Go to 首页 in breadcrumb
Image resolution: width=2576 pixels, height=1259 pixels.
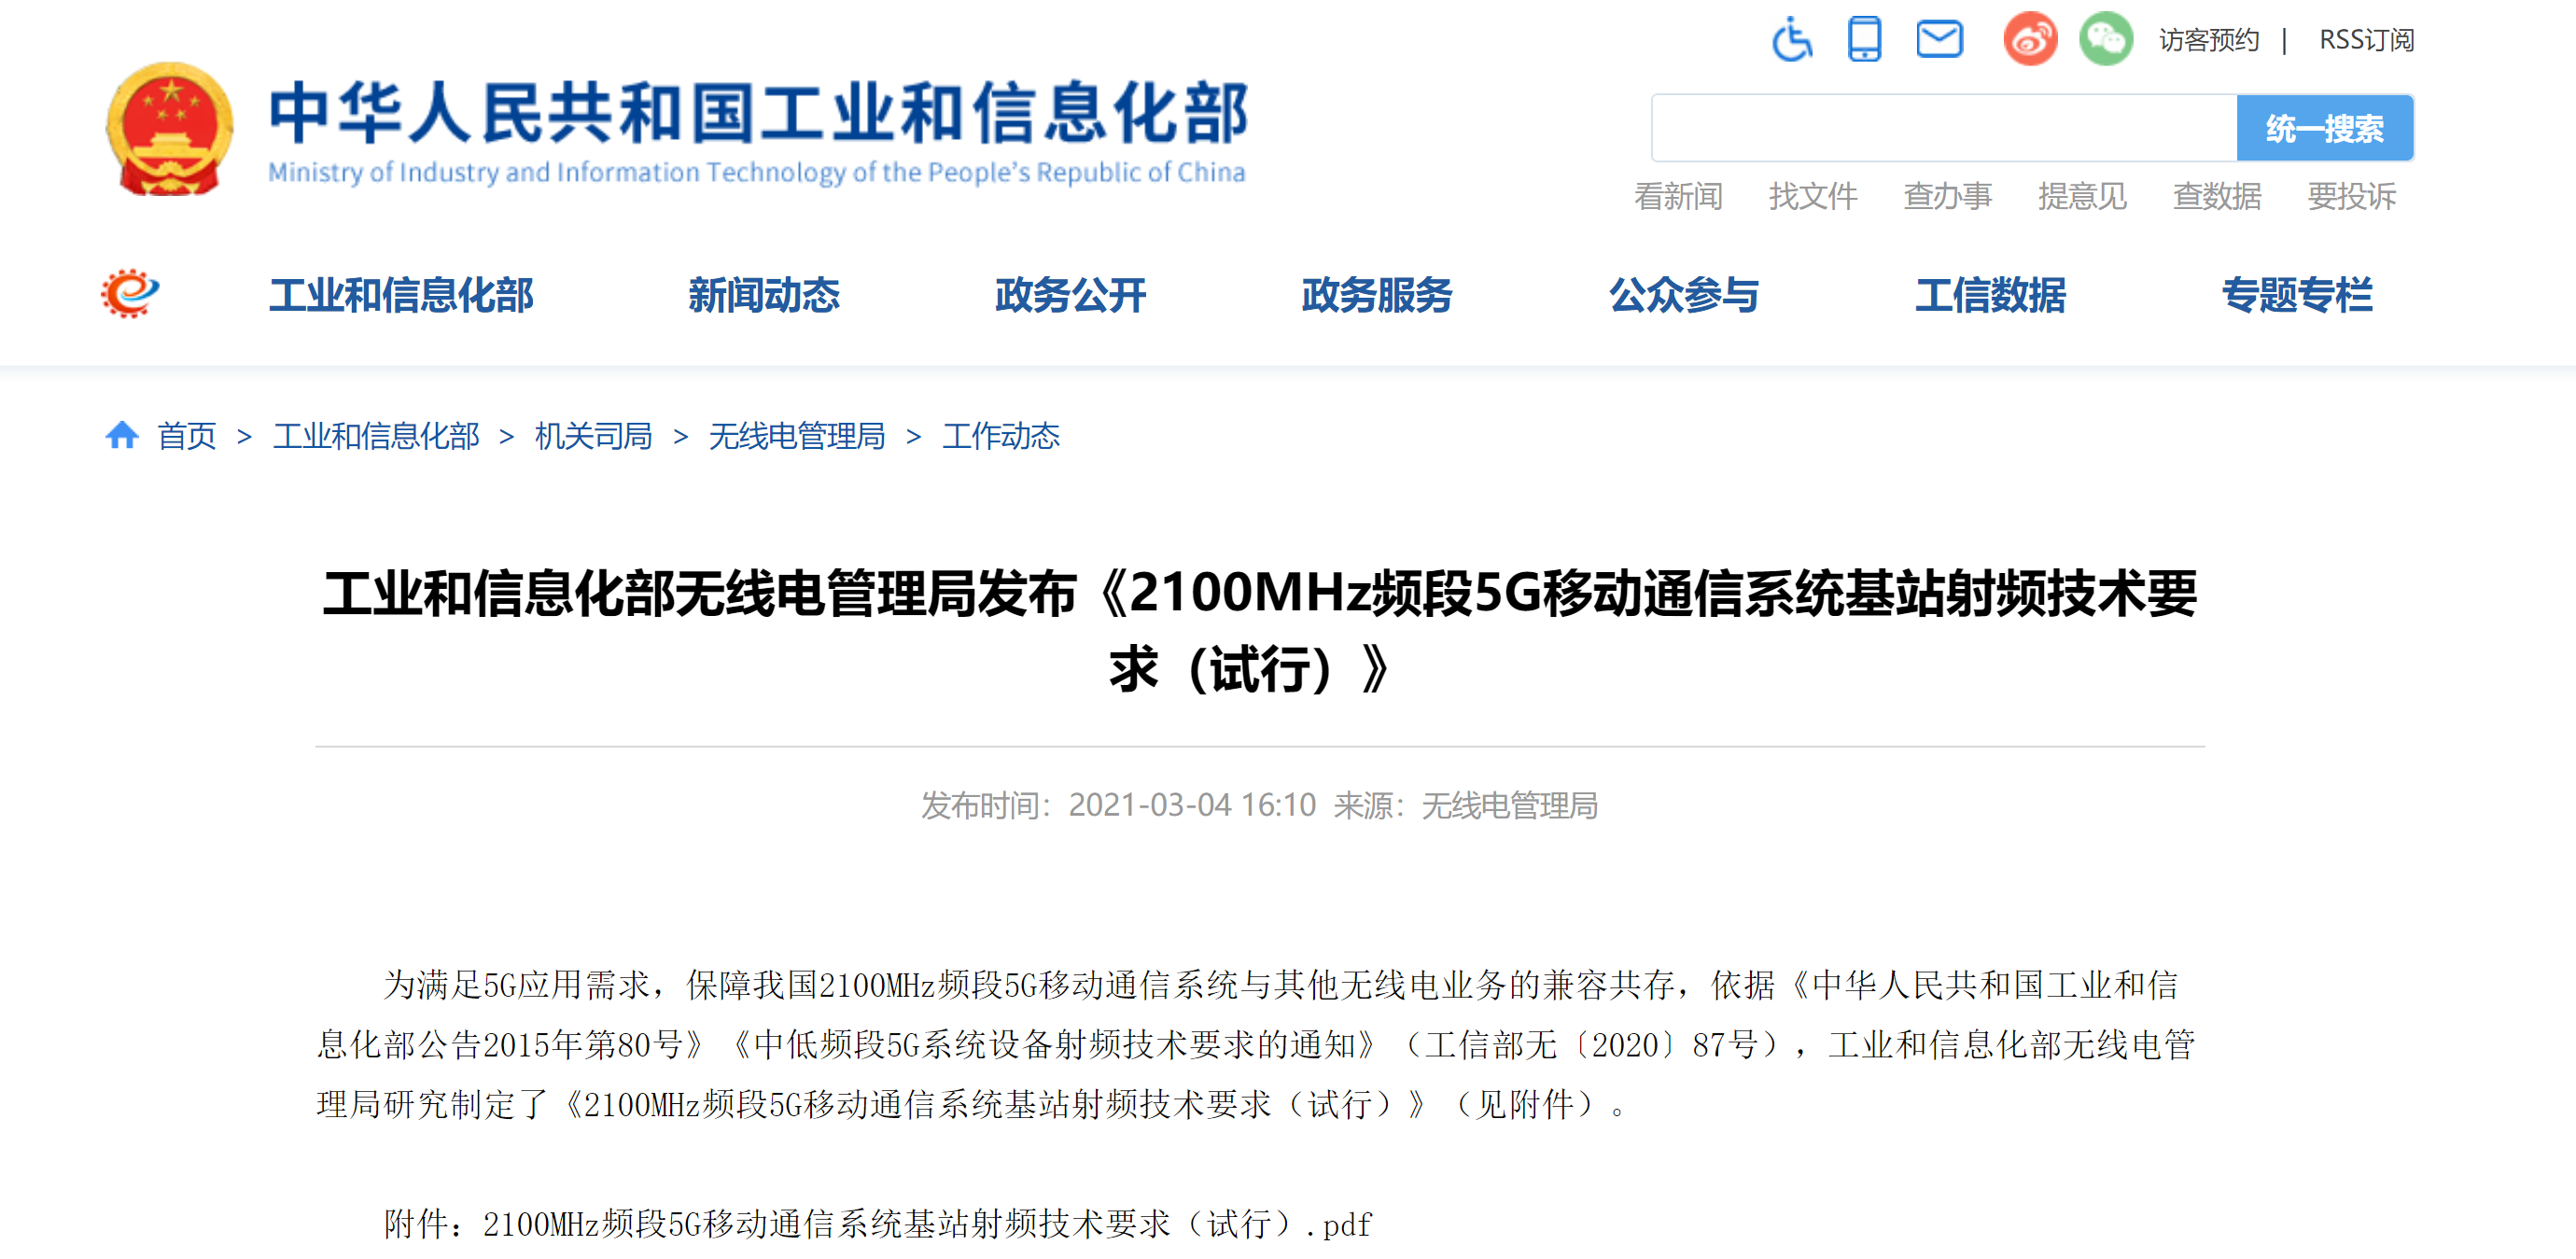click(x=187, y=436)
